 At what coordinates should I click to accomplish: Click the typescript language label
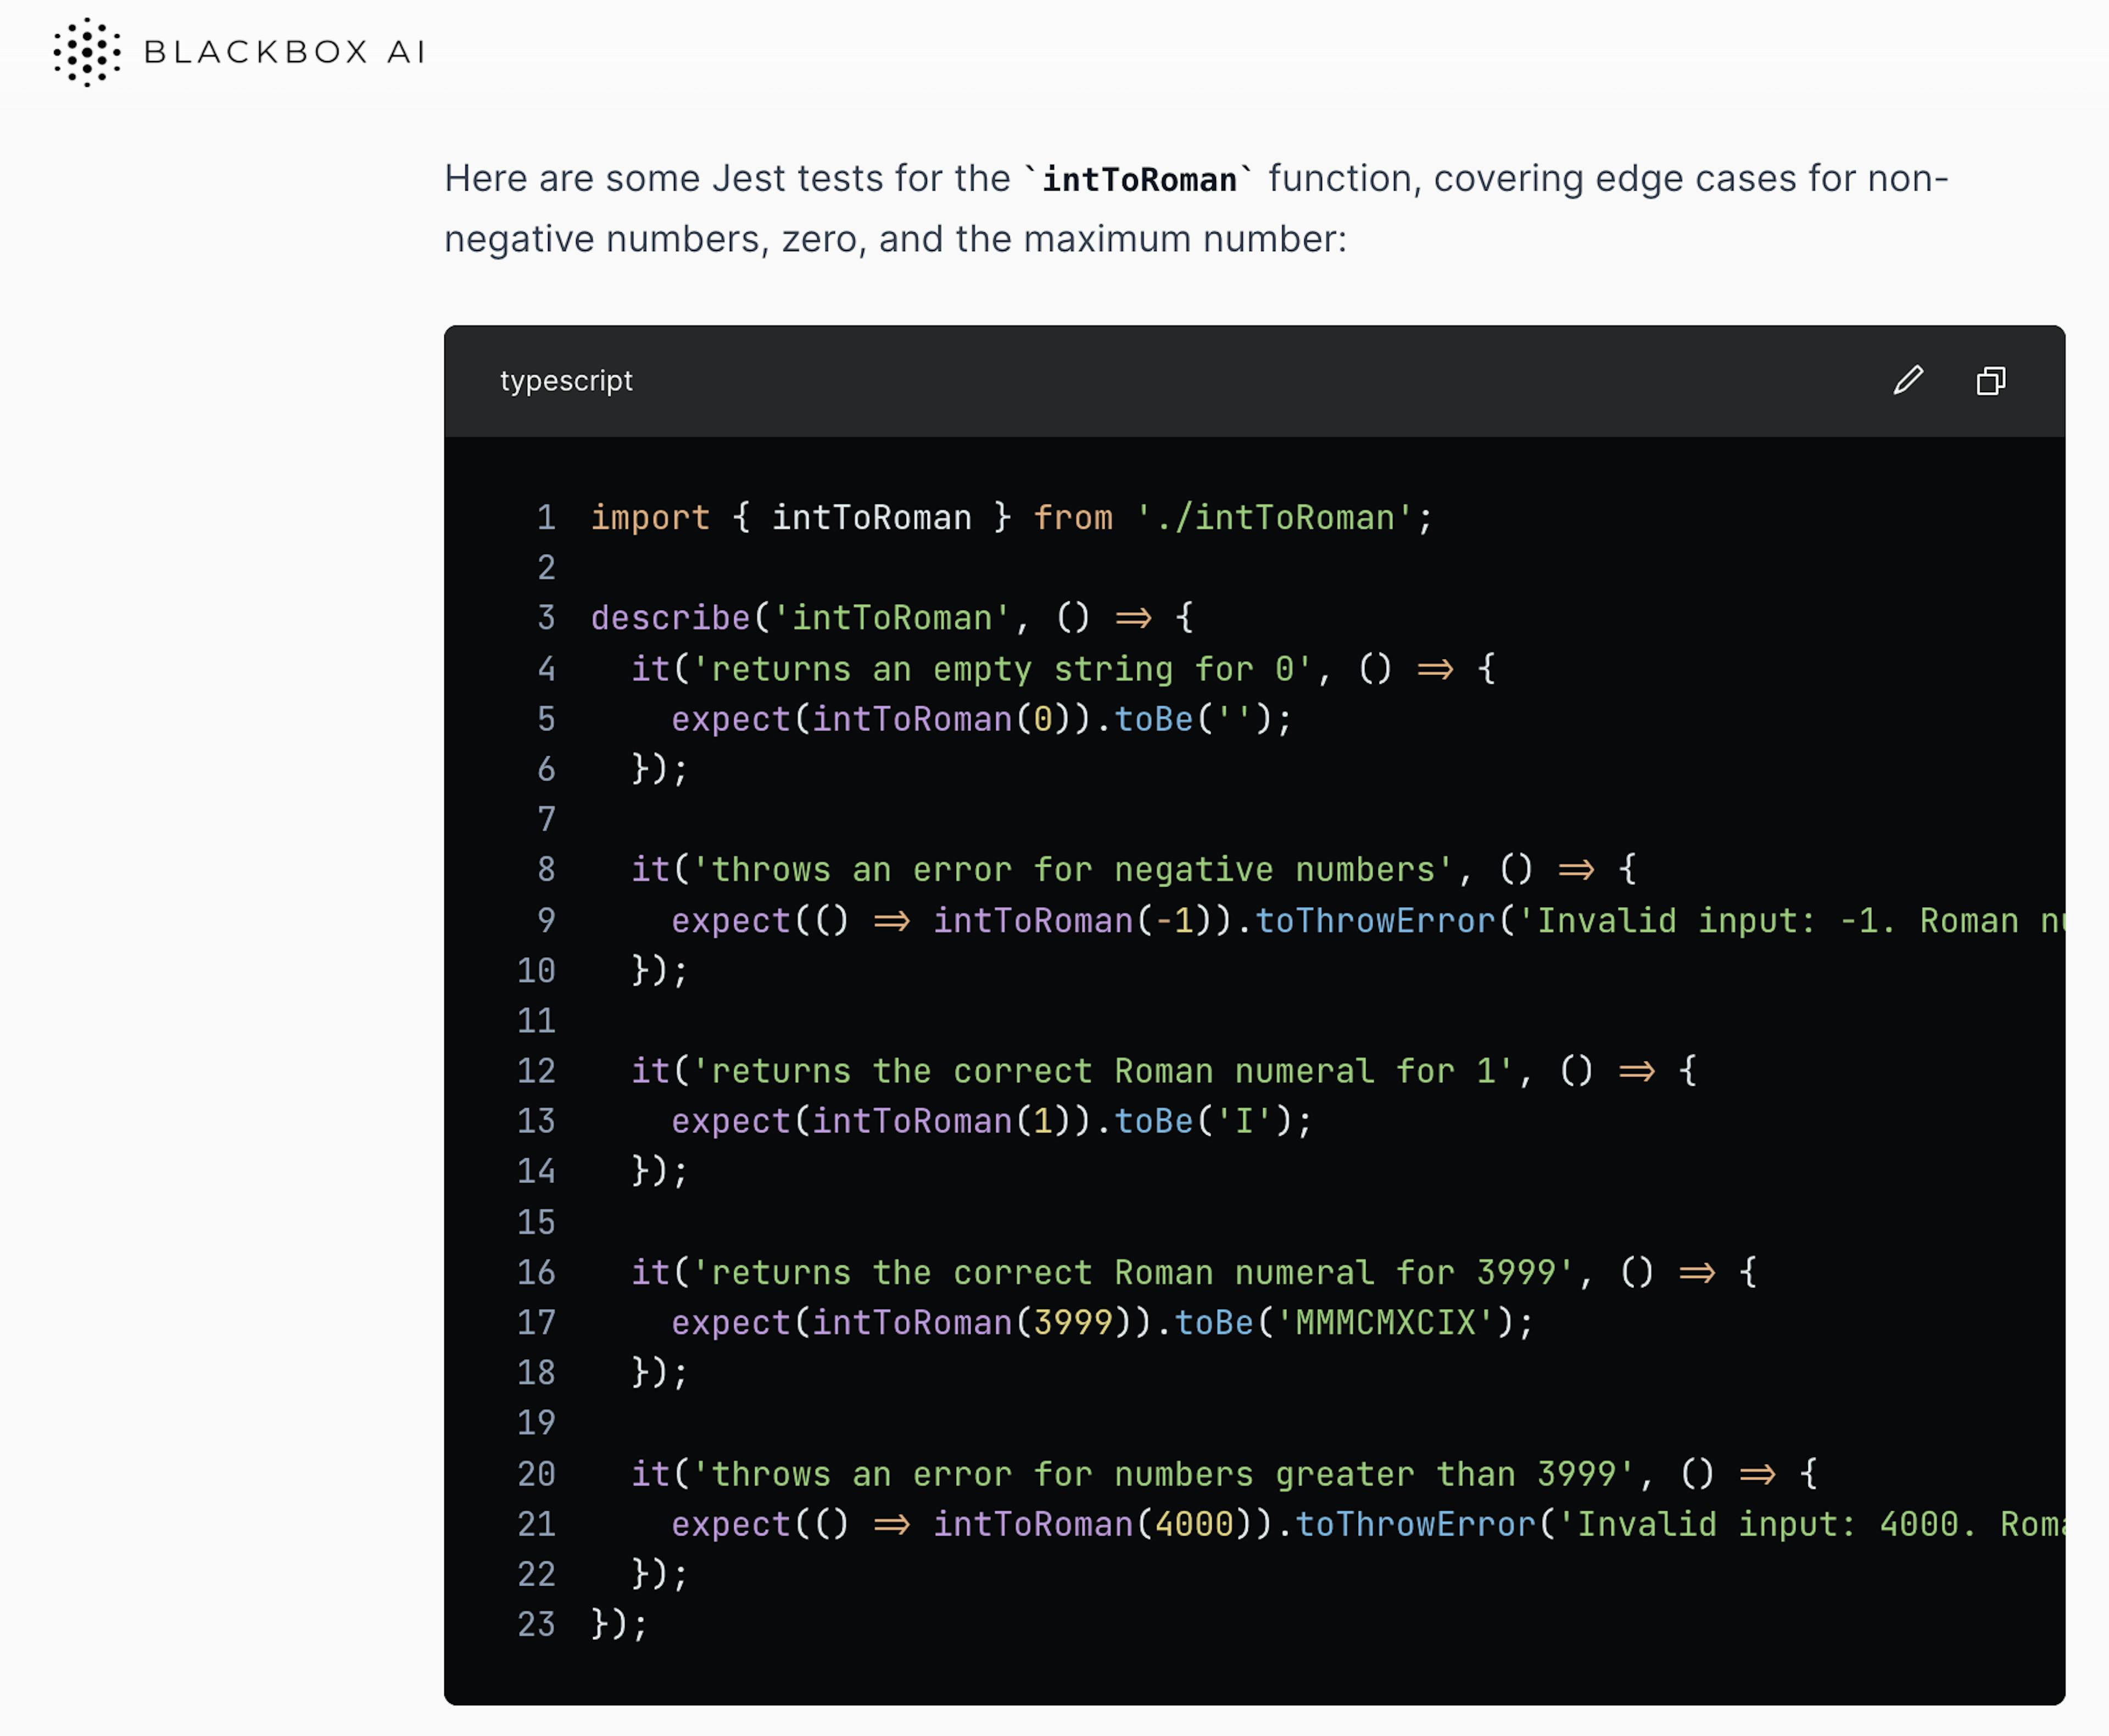click(566, 381)
